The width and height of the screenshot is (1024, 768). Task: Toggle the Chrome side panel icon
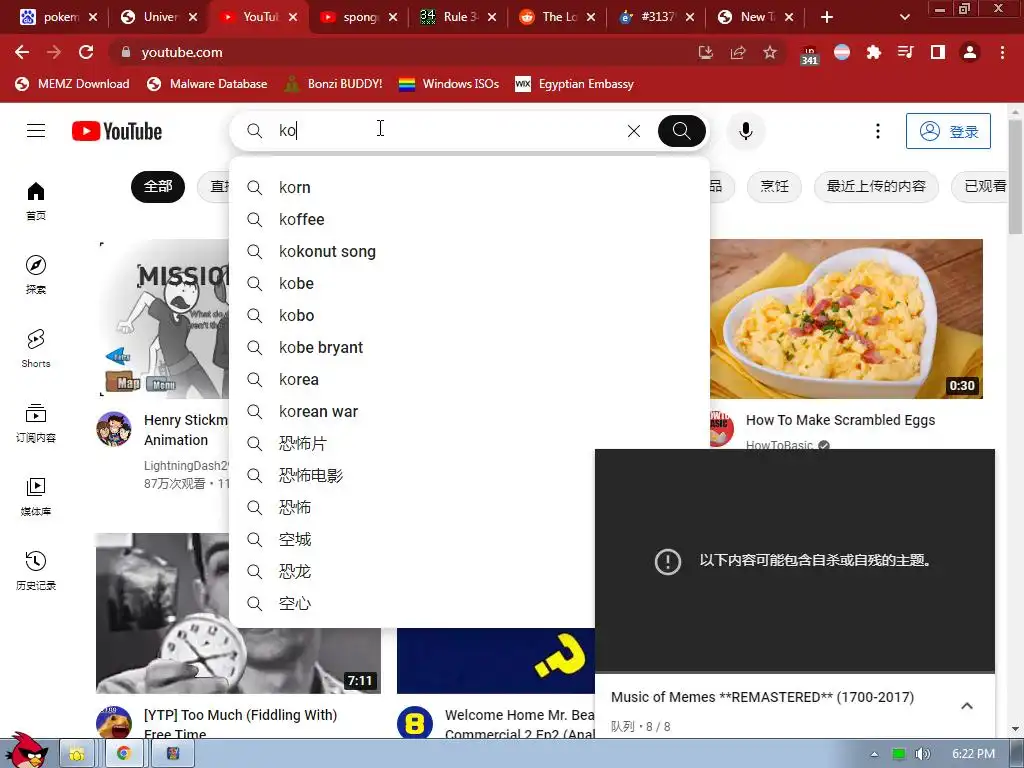pyautogui.click(x=938, y=52)
